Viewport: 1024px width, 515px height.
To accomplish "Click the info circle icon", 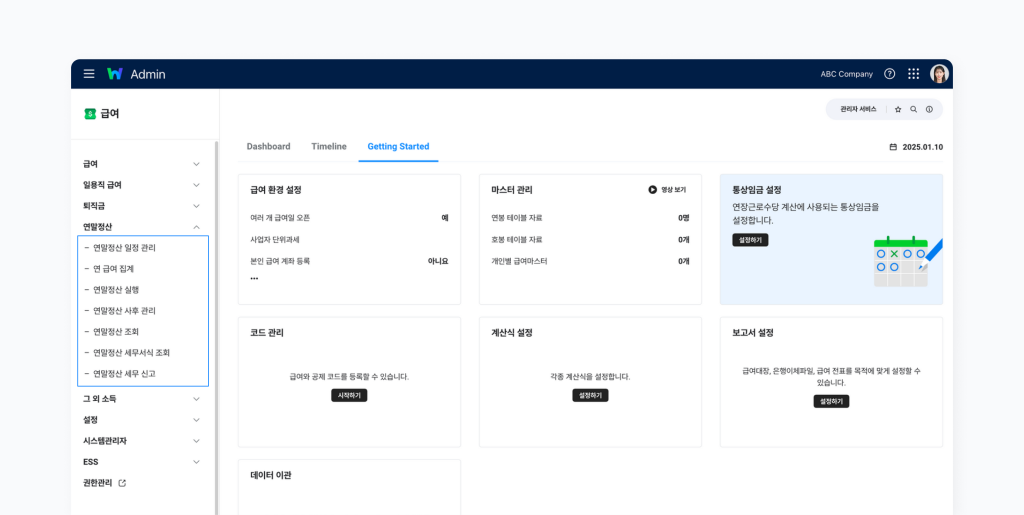I will point(929,109).
